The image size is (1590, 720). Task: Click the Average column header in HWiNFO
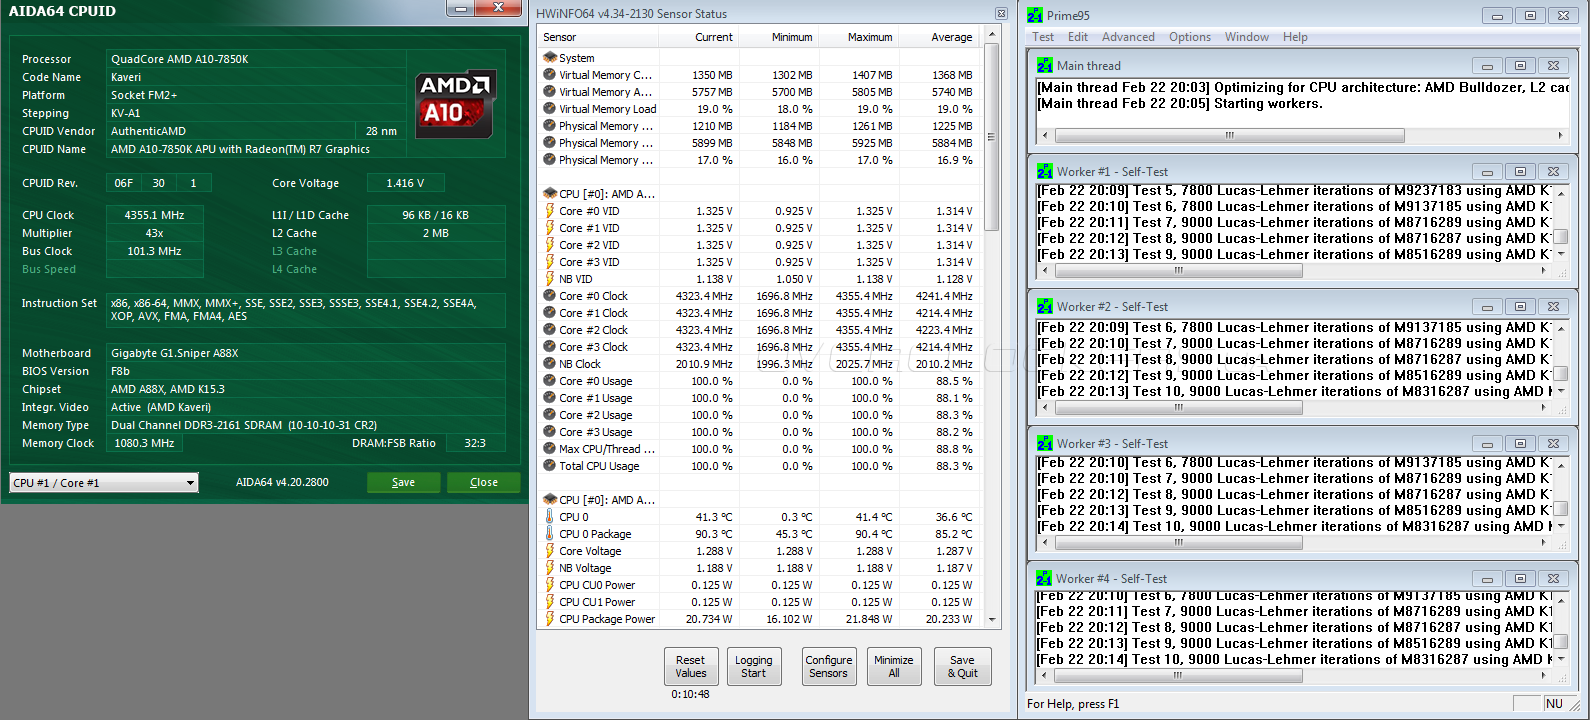pos(939,37)
